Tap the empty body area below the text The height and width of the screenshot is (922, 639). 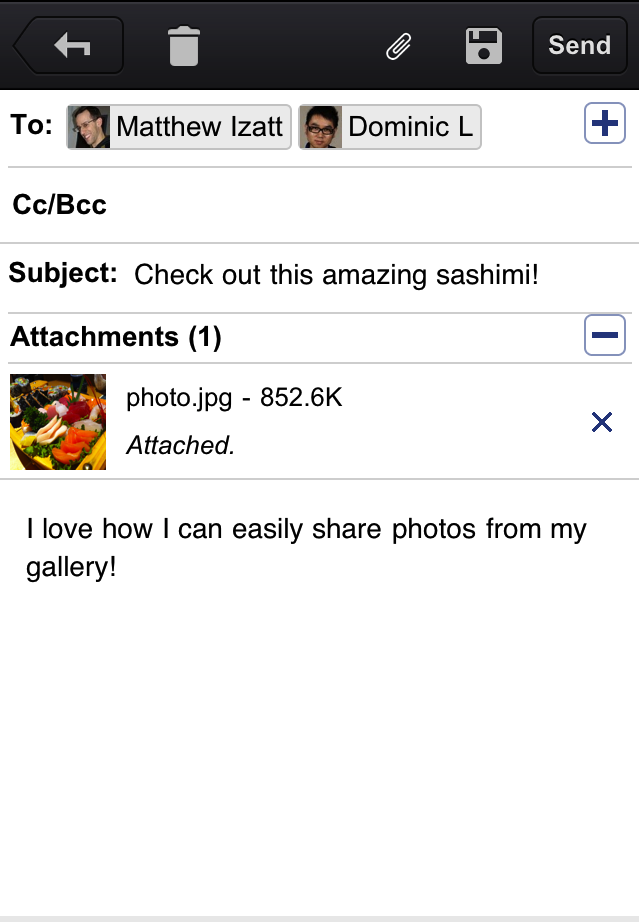click(320, 750)
